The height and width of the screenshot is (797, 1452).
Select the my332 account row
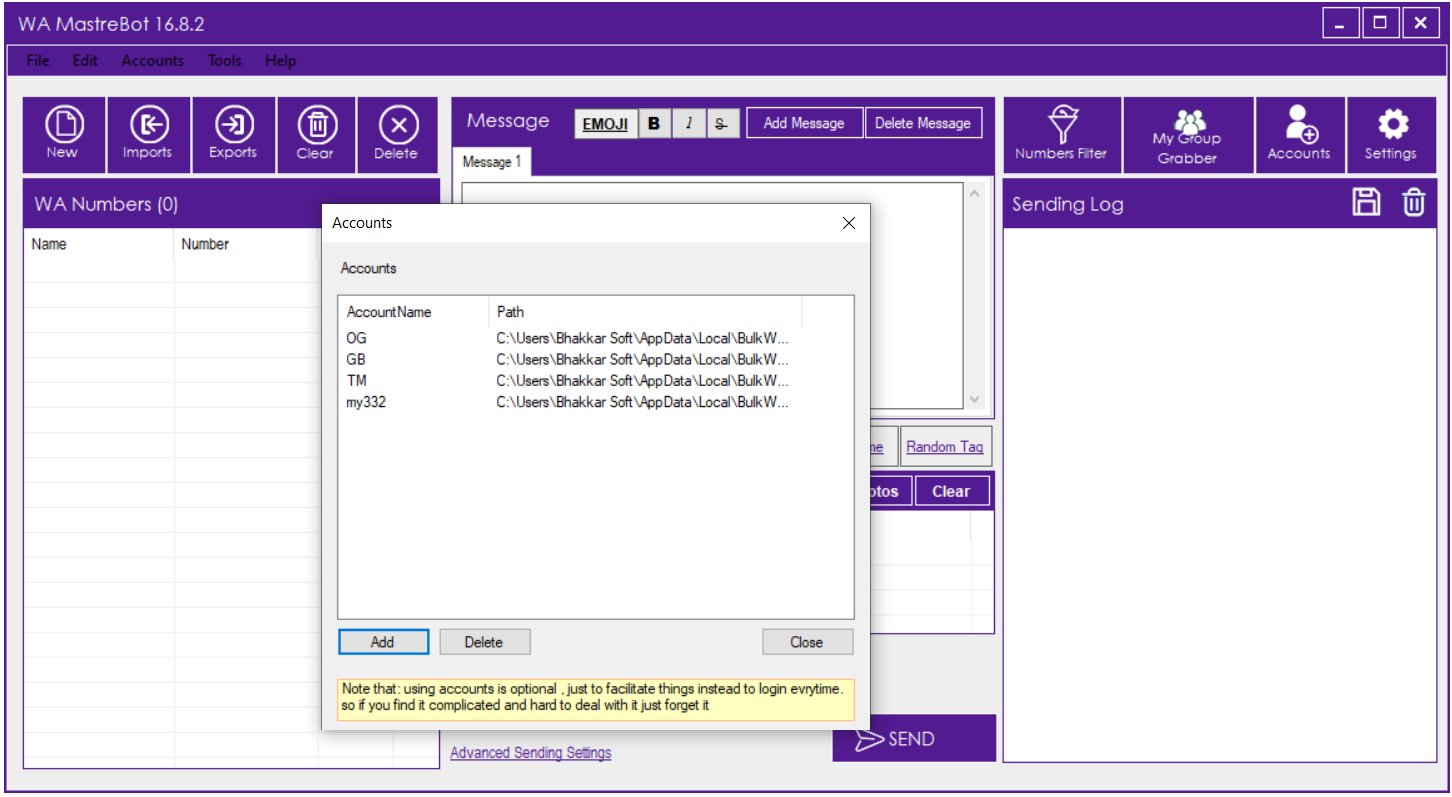[x=366, y=402]
